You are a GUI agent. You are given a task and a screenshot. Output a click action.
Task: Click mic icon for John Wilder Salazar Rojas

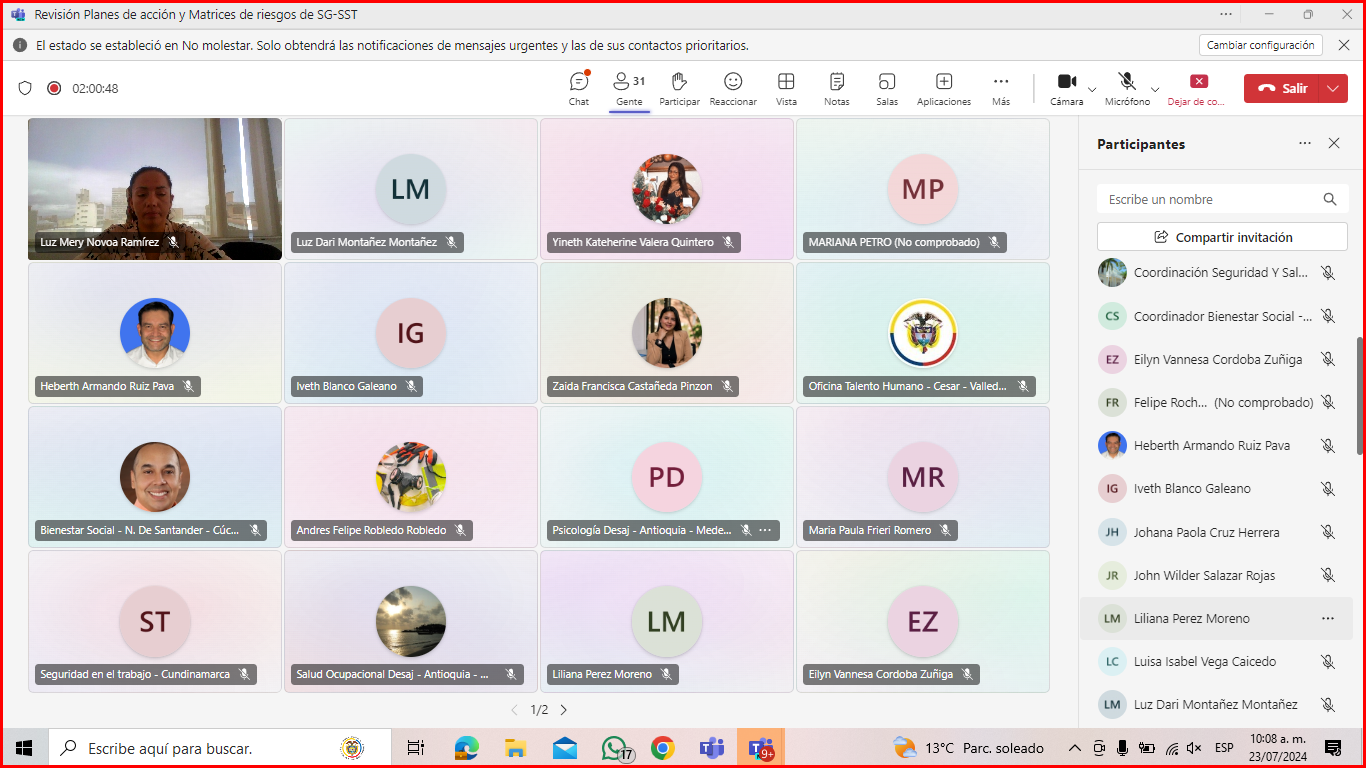pyautogui.click(x=1328, y=575)
